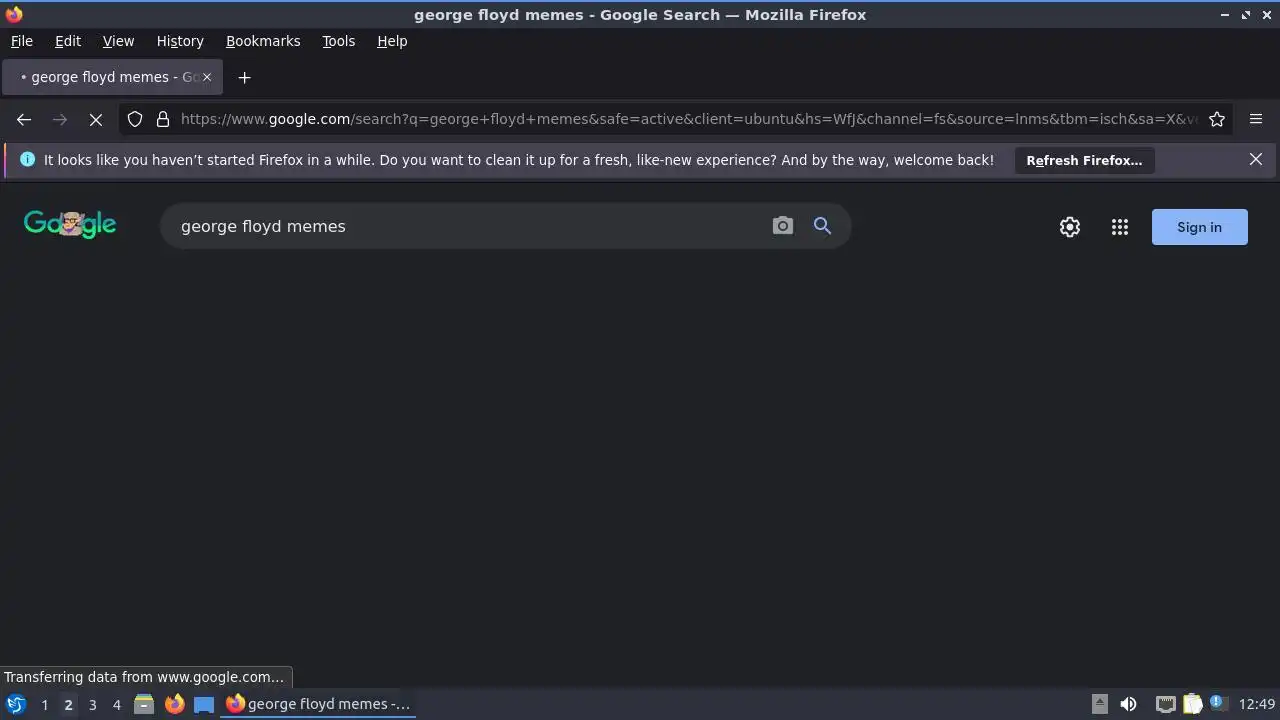Click the 12:49 clock

(1257, 704)
